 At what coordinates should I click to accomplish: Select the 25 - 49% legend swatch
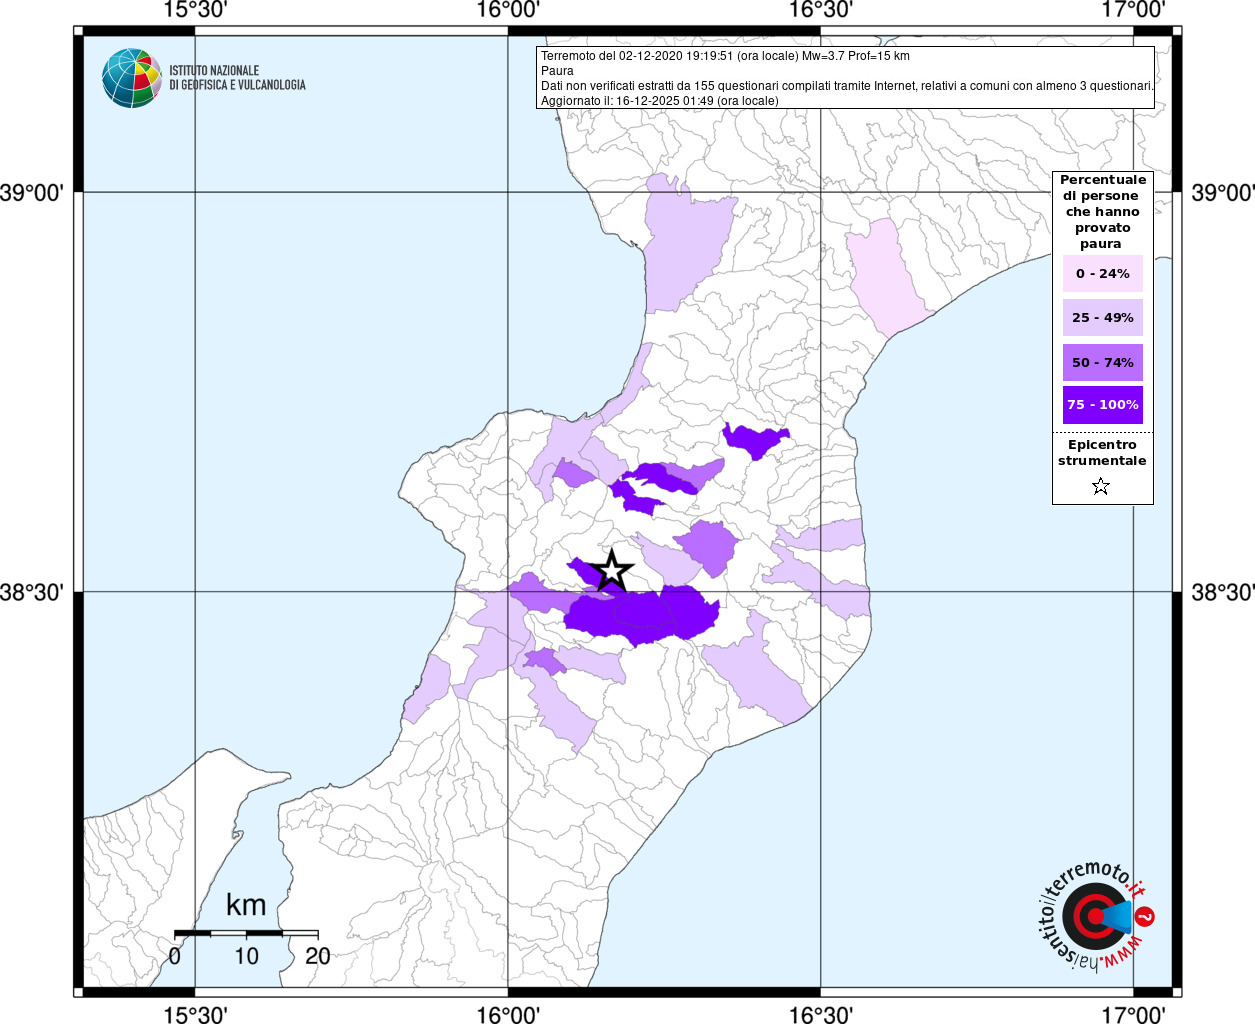[x=1102, y=318]
